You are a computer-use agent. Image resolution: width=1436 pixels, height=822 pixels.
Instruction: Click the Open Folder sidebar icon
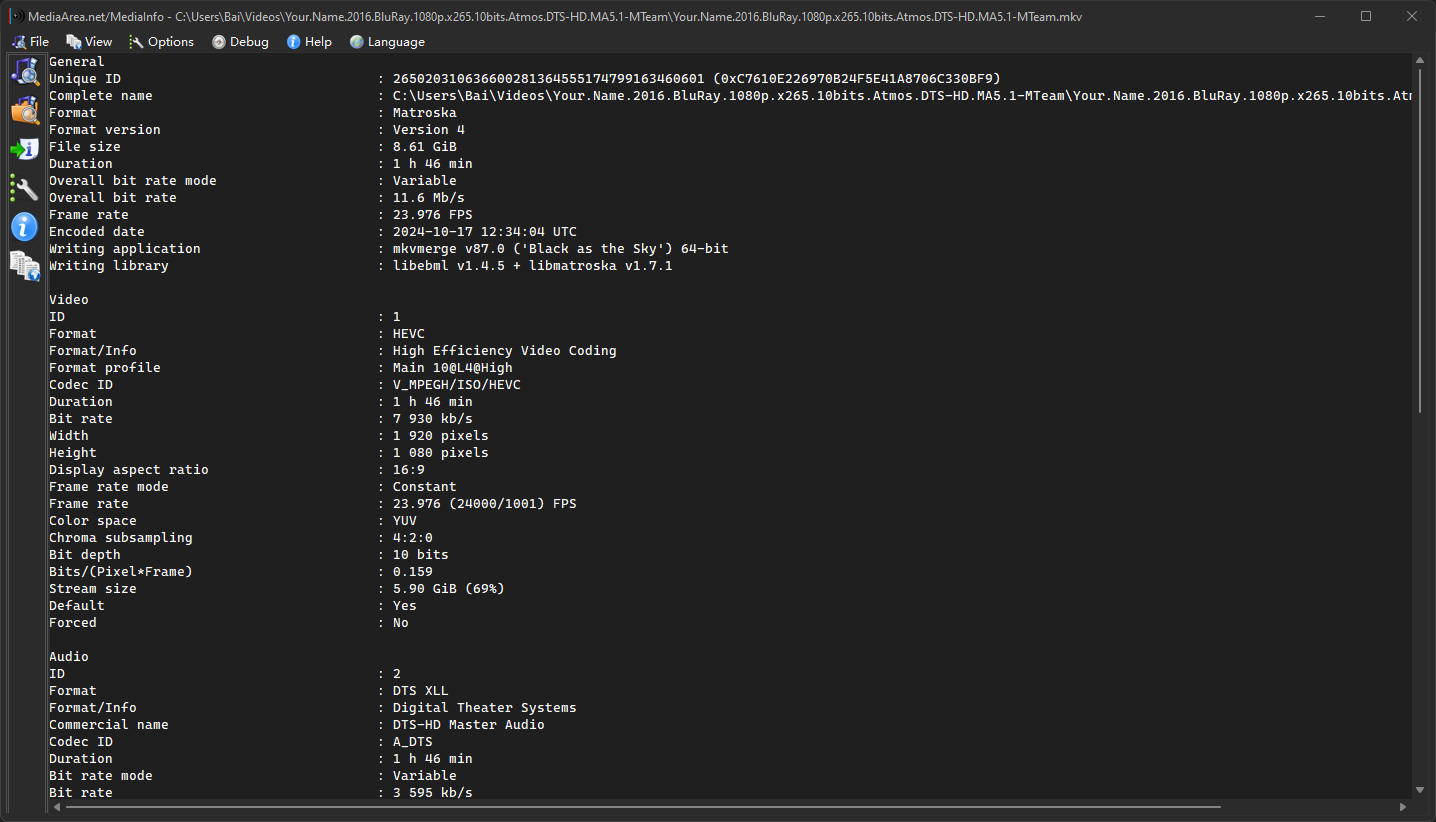coord(24,110)
